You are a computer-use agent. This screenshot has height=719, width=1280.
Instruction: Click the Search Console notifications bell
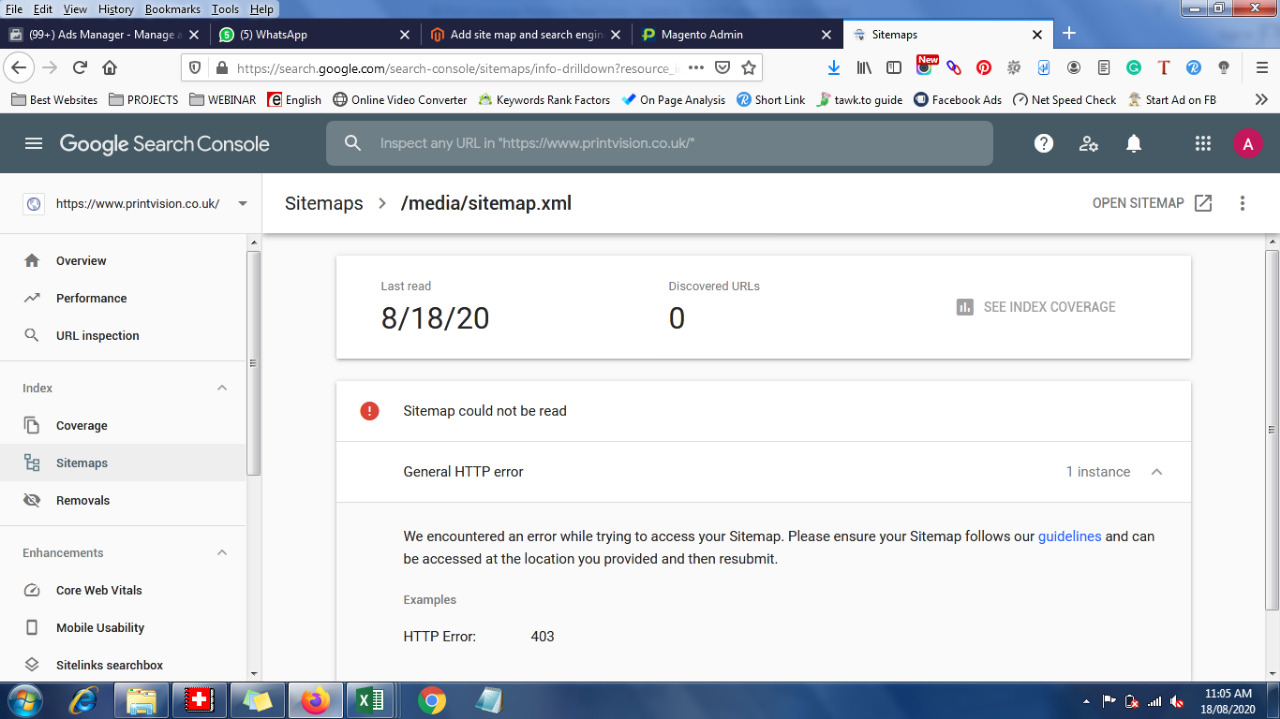1133,143
